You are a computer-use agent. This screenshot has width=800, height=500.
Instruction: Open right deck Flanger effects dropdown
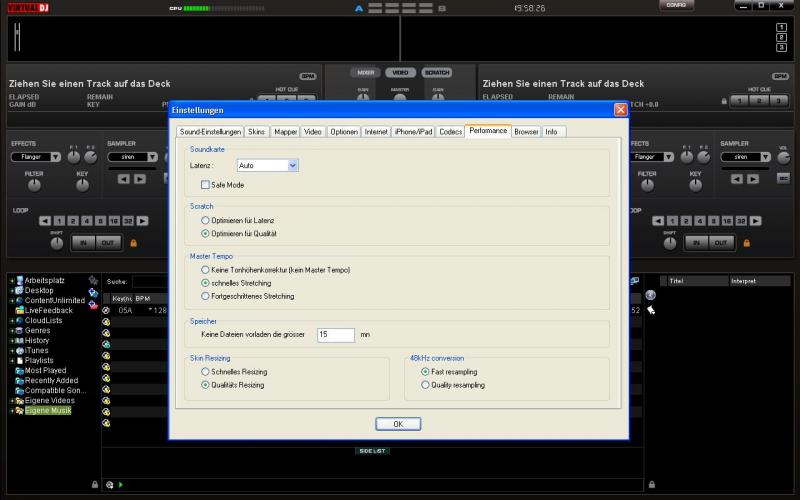[668, 157]
